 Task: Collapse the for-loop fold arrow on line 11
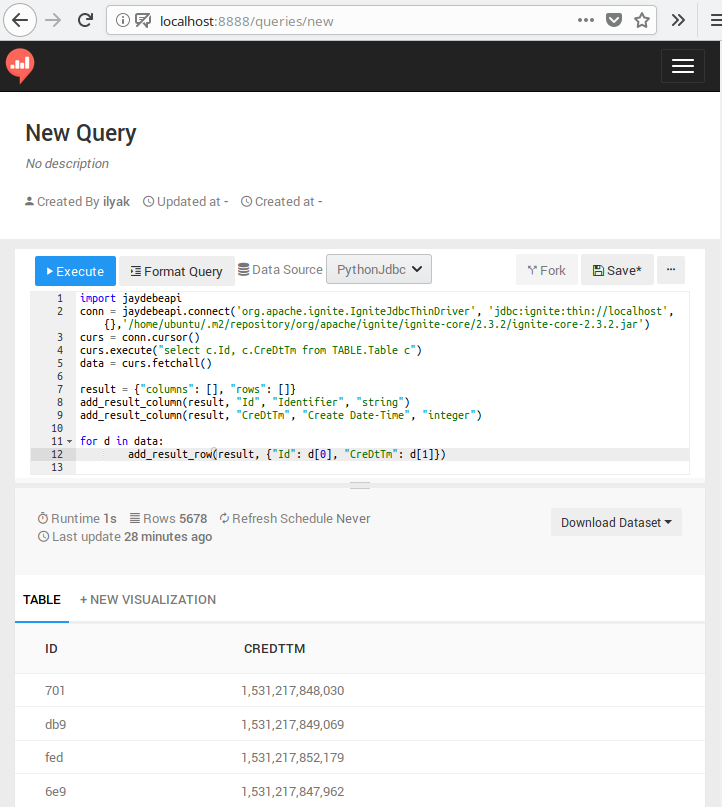click(69, 442)
